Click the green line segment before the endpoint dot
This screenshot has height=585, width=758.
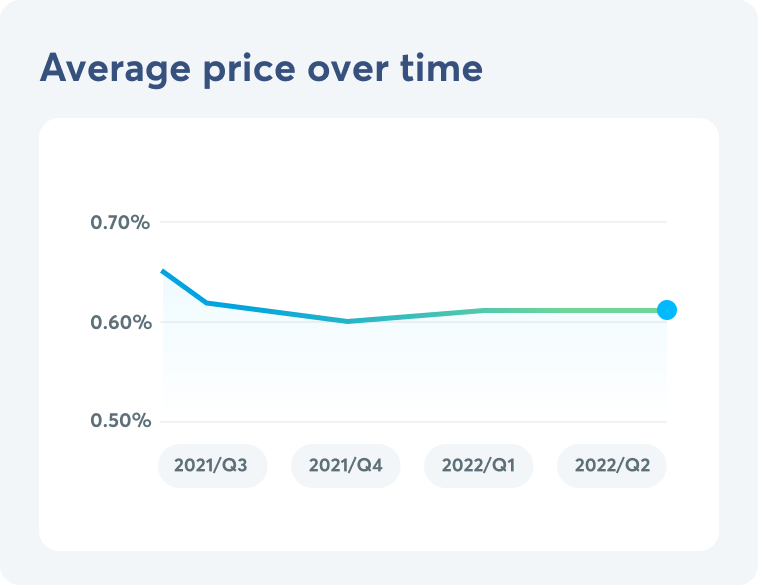click(x=580, y=310)
